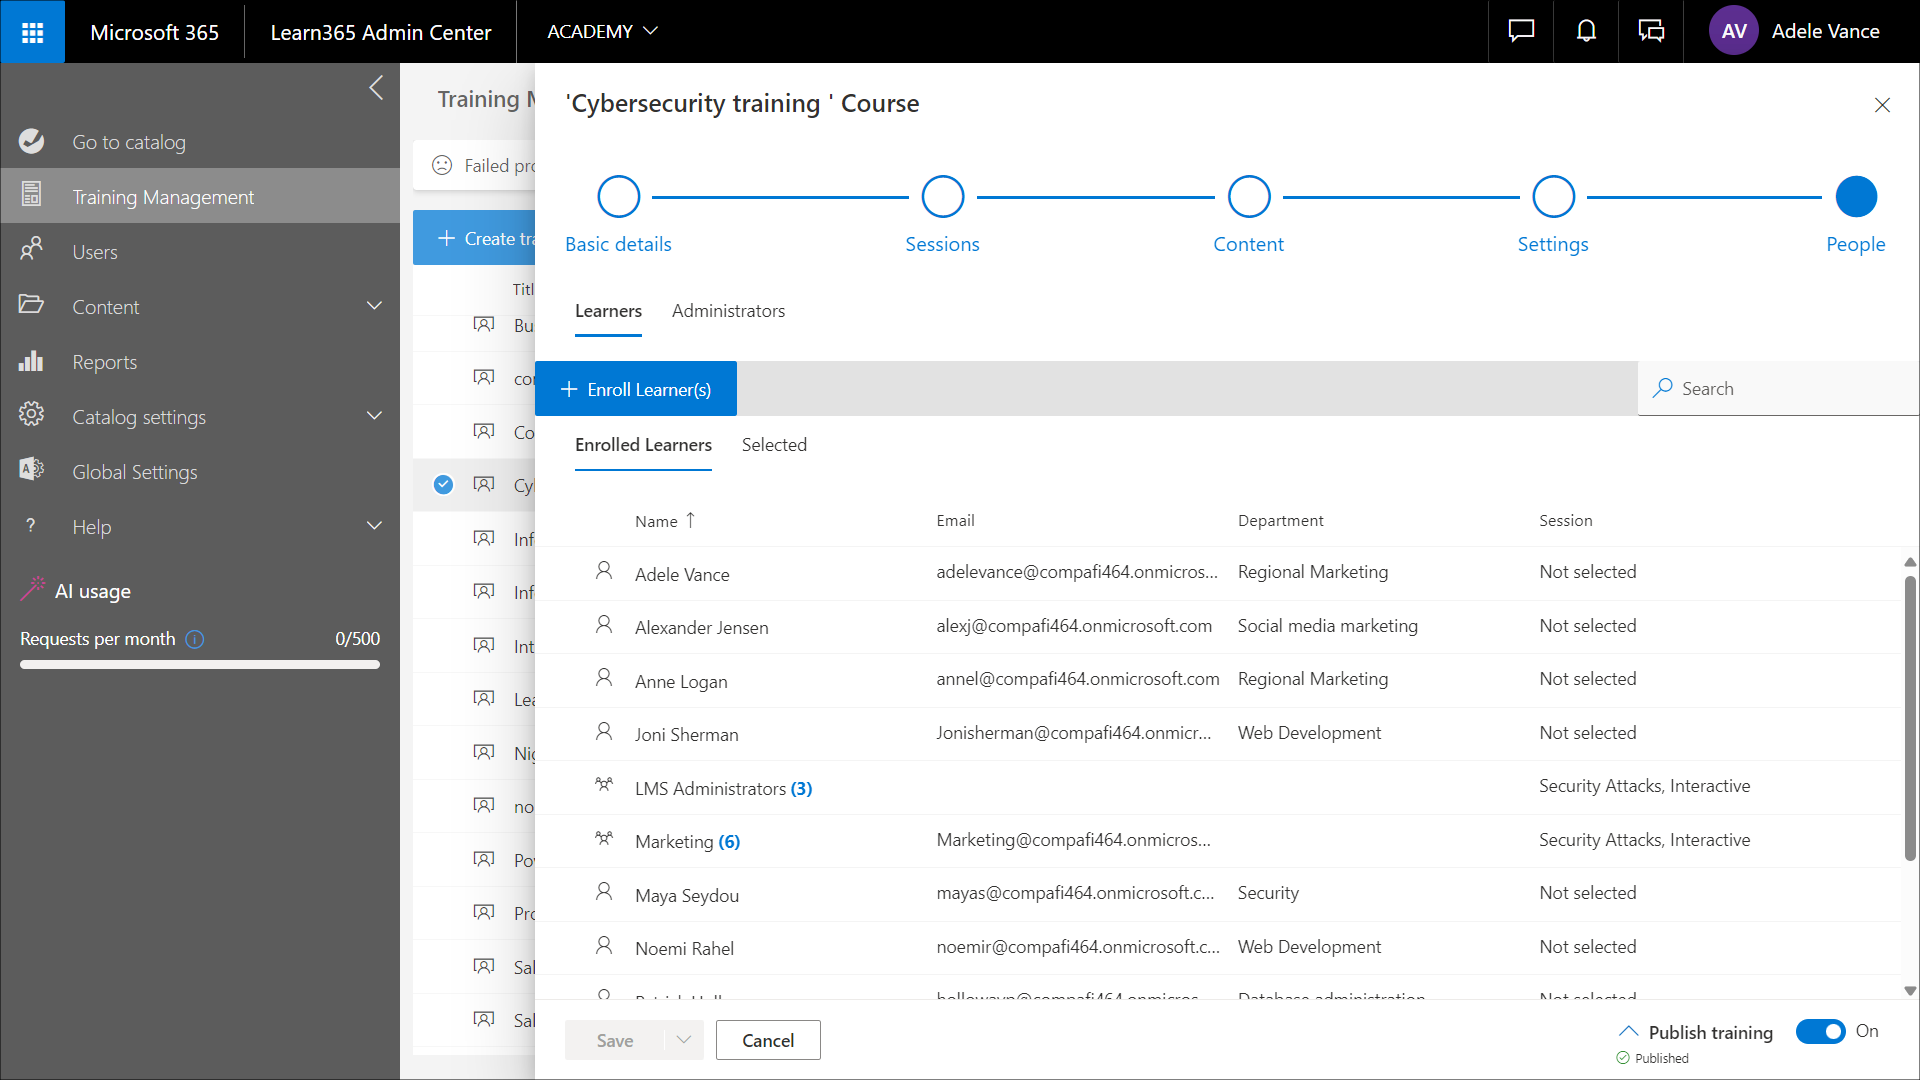Open the ACADEMY dropdown
1920x1080 pixels.
click(602, 32)
